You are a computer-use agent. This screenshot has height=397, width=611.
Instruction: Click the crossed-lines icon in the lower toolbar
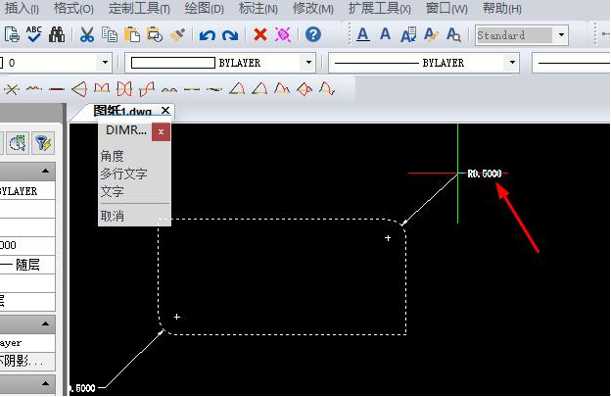(11, 90)
